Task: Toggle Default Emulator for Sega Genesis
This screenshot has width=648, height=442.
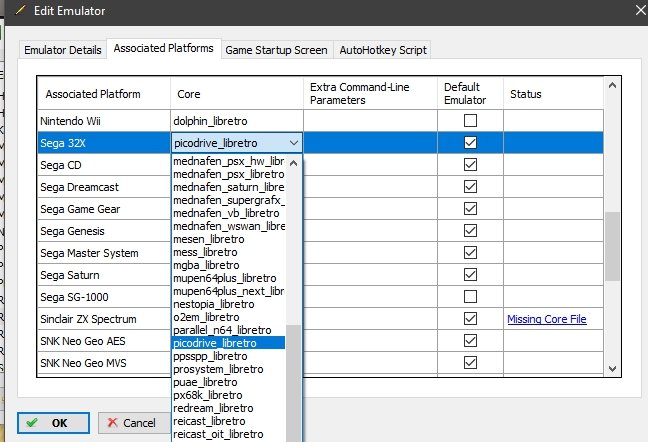Action: [x=470, y=231]
